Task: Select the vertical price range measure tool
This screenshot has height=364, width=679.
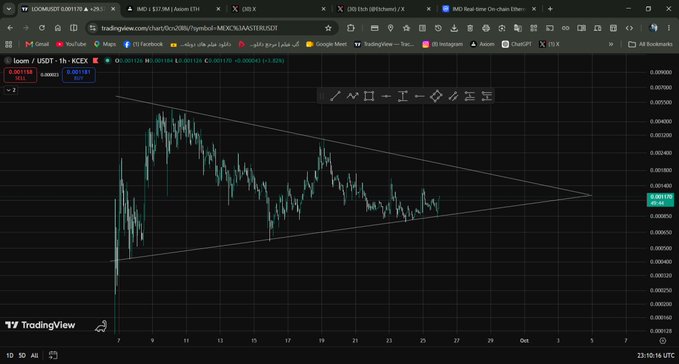Action: [x=403, y=96]
